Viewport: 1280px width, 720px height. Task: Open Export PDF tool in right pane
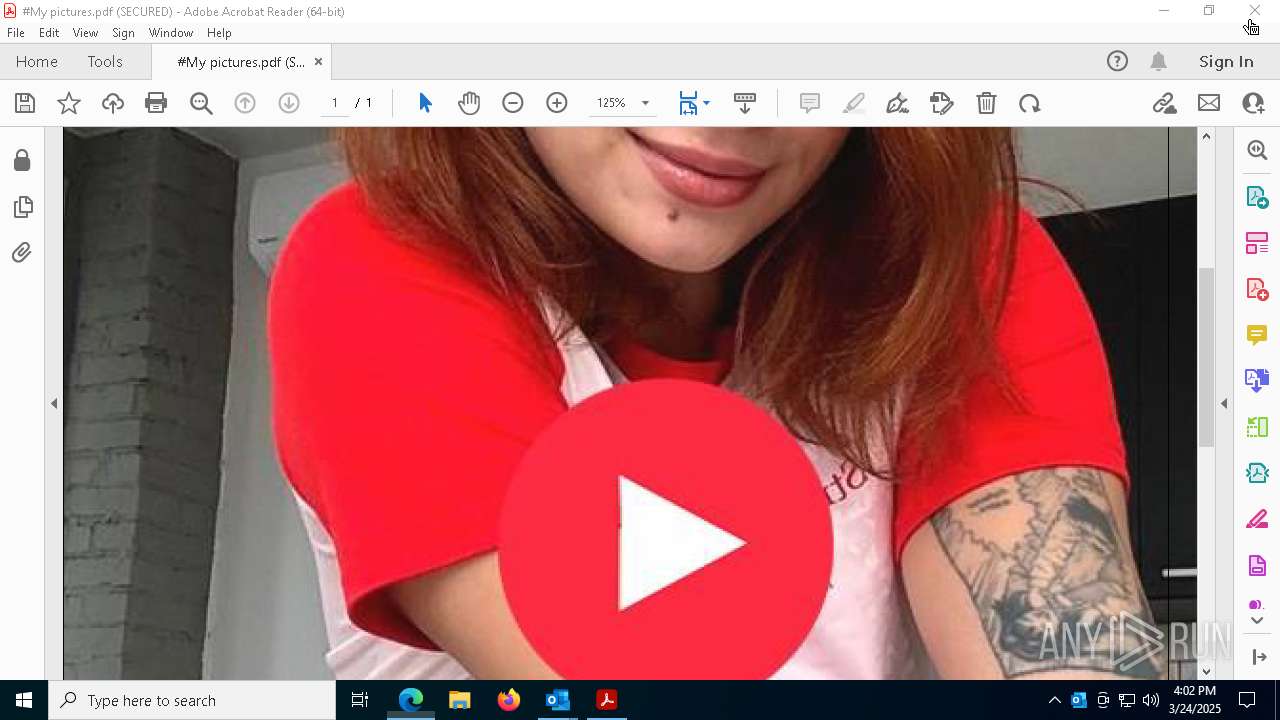coord(1257,196)
